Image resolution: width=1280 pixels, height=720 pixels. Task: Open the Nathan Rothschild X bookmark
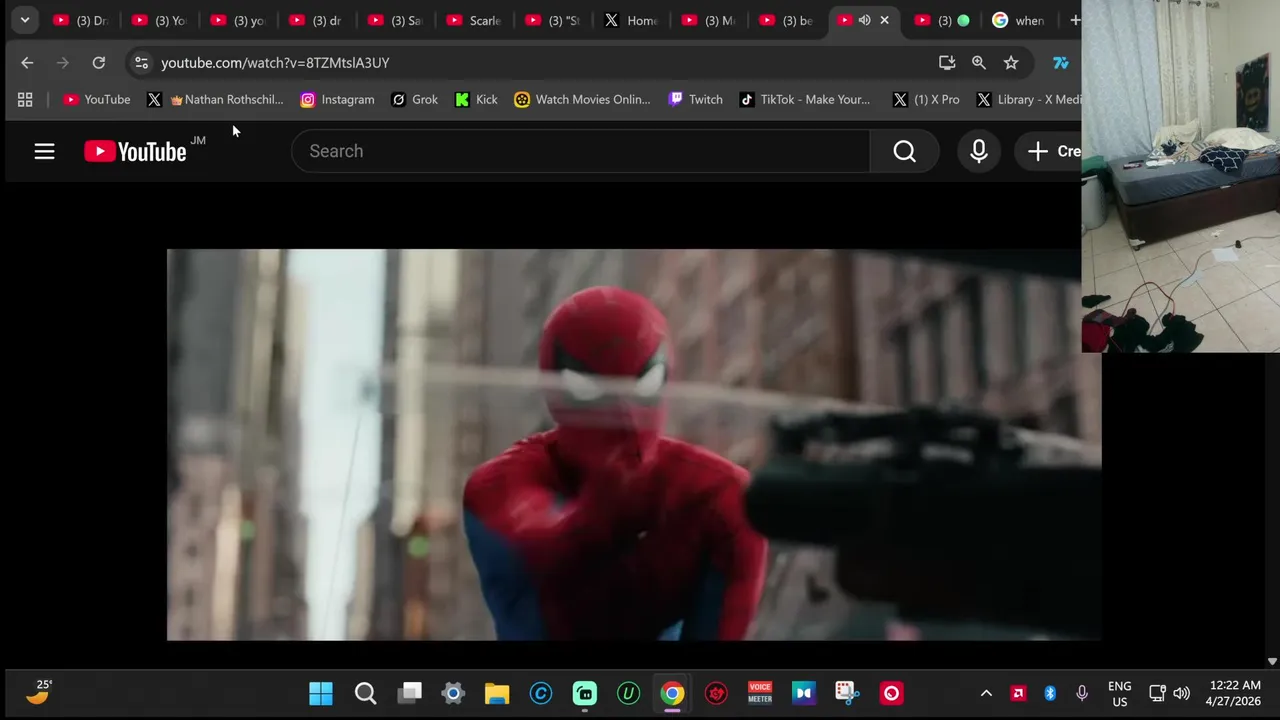pyautogui.click(x=215, y=99)
